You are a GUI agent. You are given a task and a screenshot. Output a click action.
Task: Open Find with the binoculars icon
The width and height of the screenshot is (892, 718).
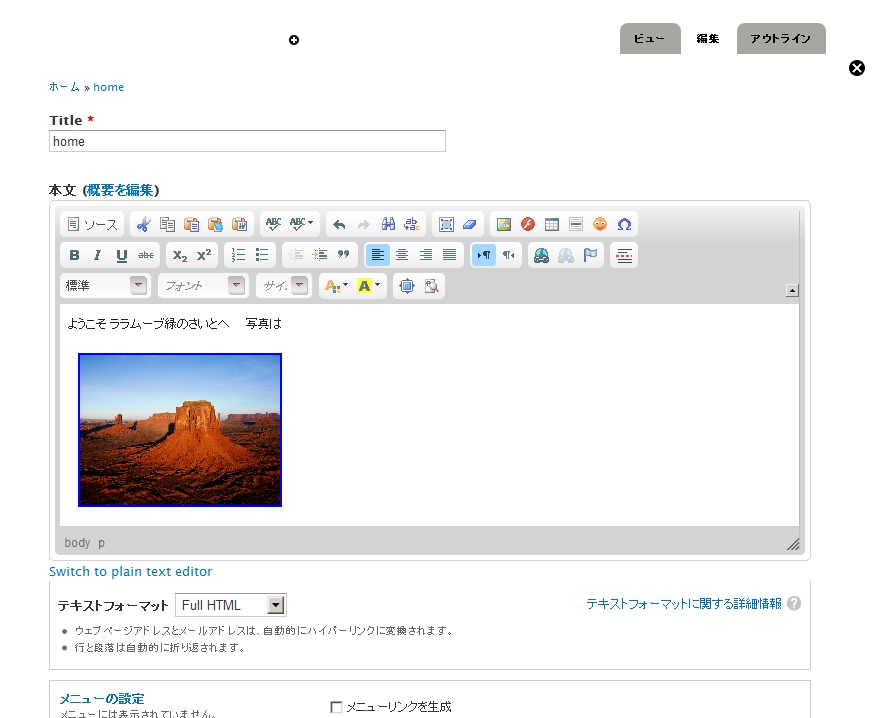[388, 224]
